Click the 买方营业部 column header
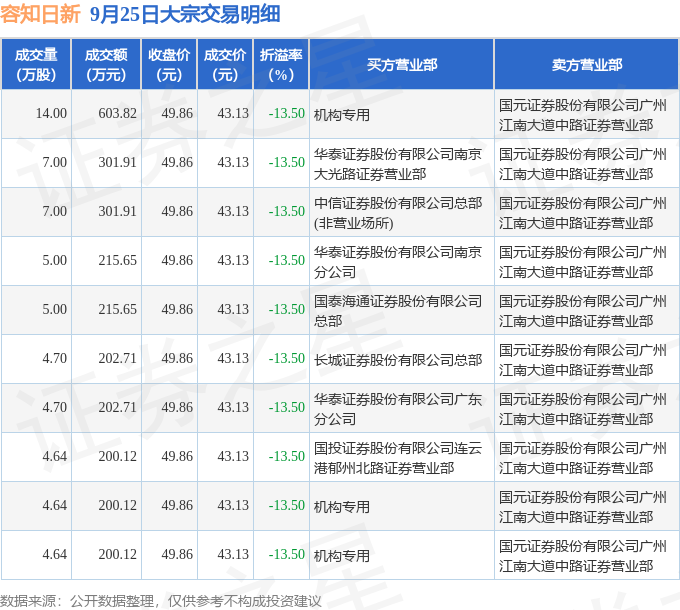The height and width of the screenshot is (610, 680). tap(401, 64)
